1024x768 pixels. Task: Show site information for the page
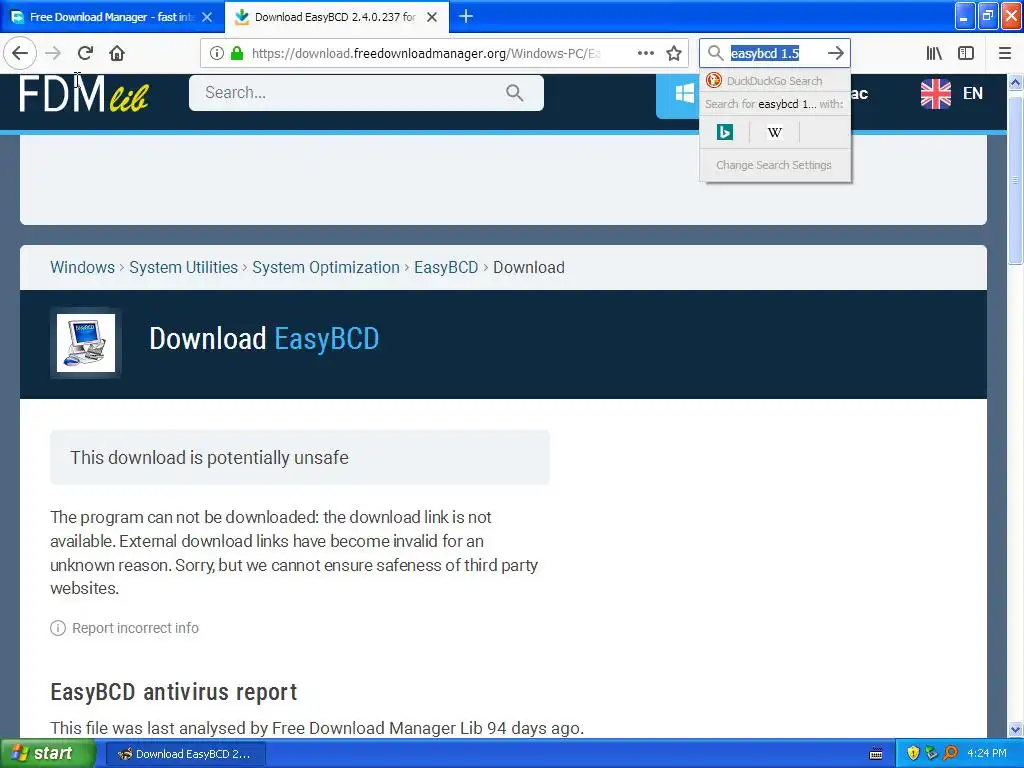[217, 53]
